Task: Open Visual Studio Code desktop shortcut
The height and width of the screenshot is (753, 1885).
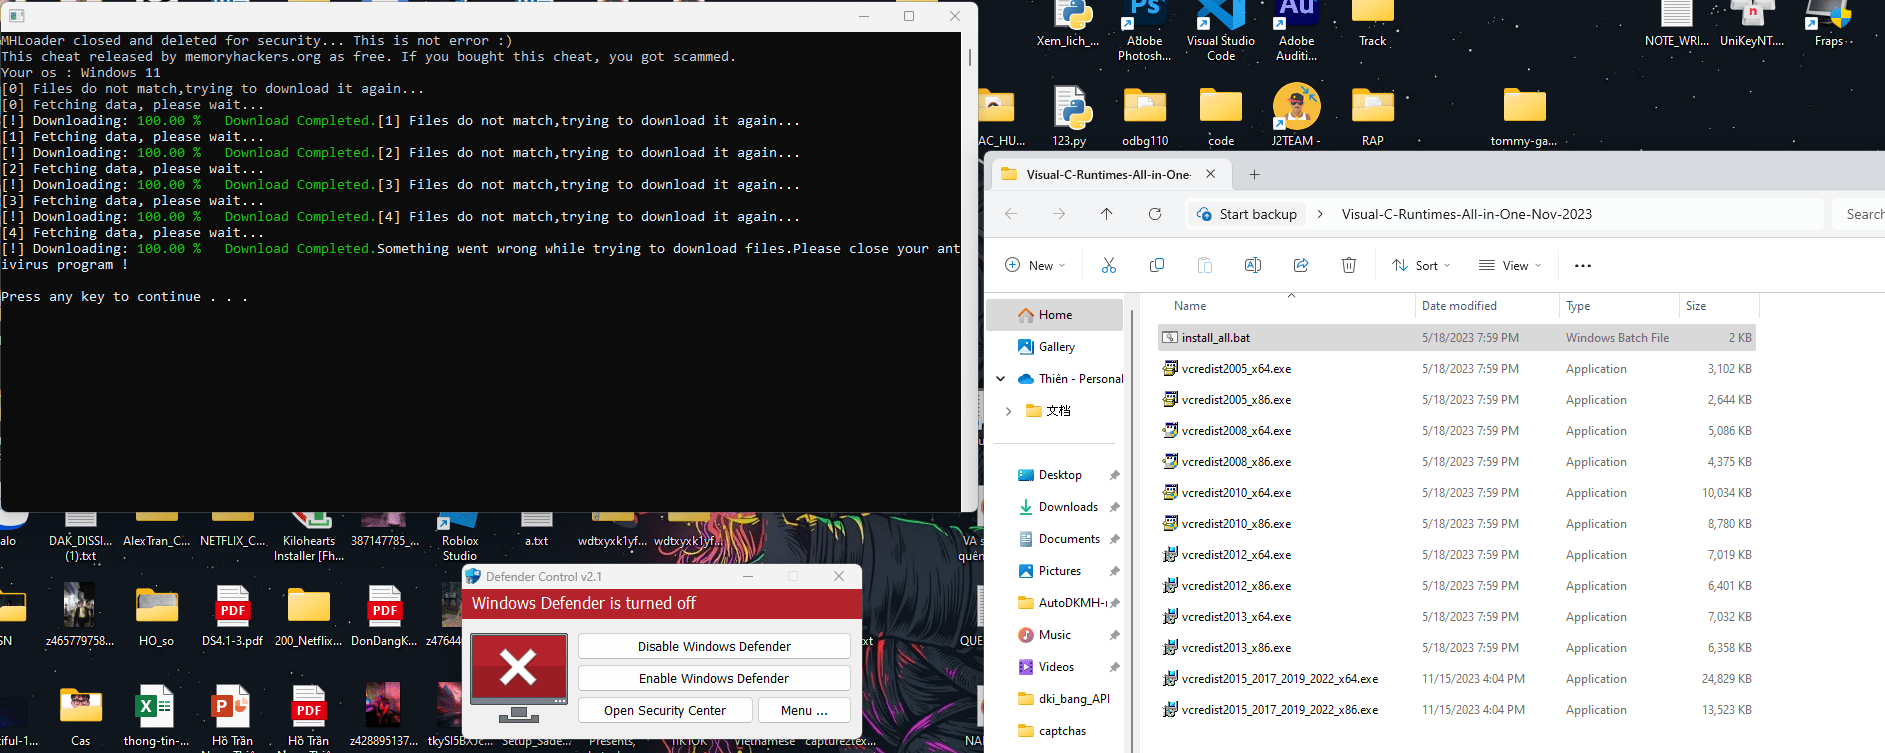Action: [x=1221, y=32]
